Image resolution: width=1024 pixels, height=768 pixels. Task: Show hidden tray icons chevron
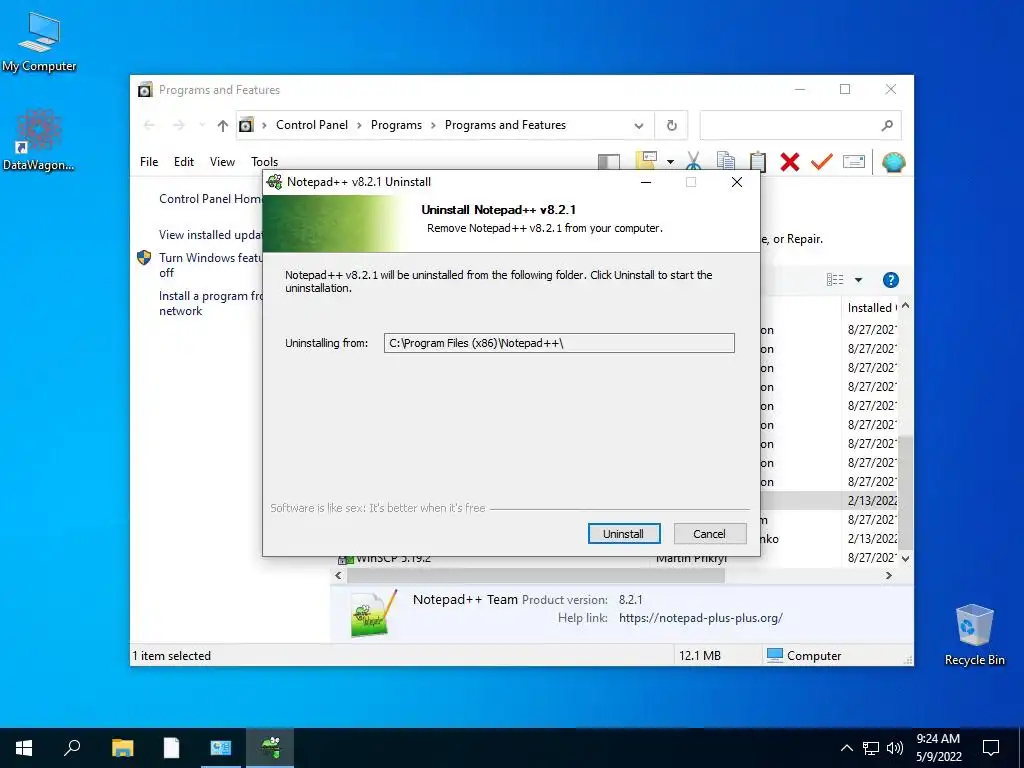coord(846,748)
